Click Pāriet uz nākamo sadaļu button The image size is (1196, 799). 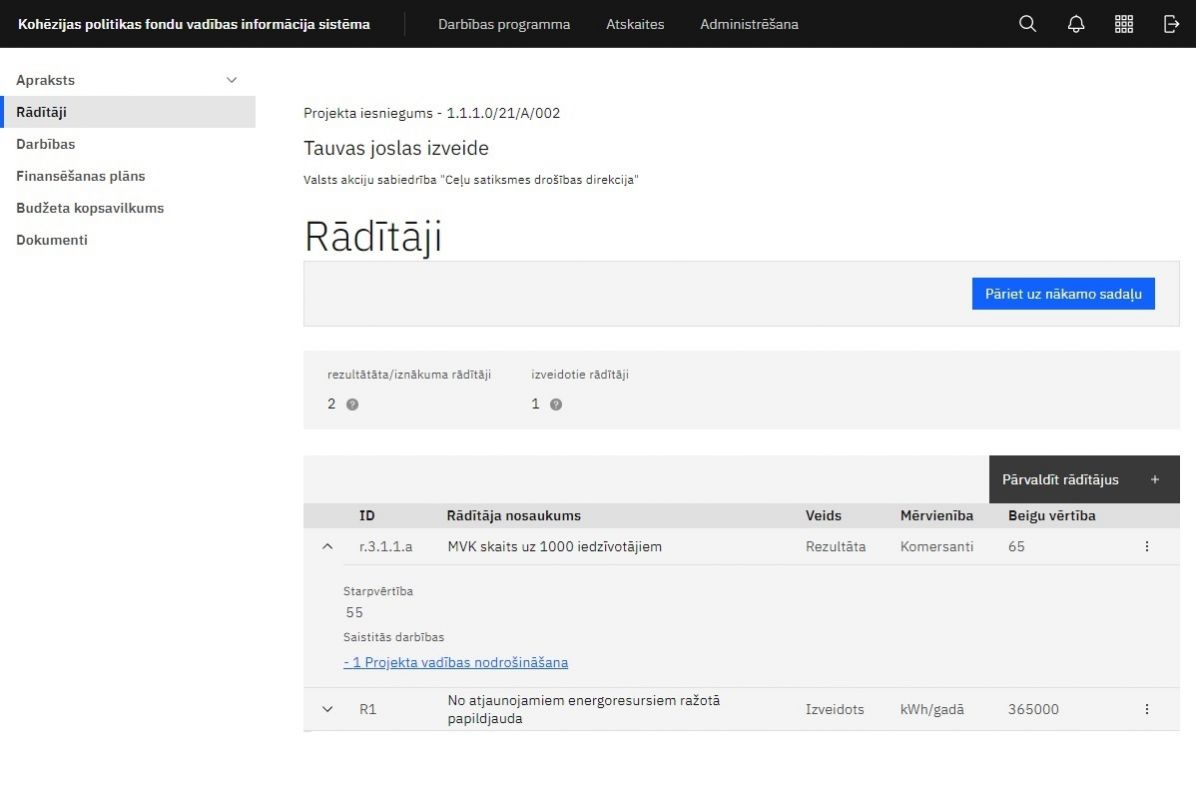(1063, 294)
